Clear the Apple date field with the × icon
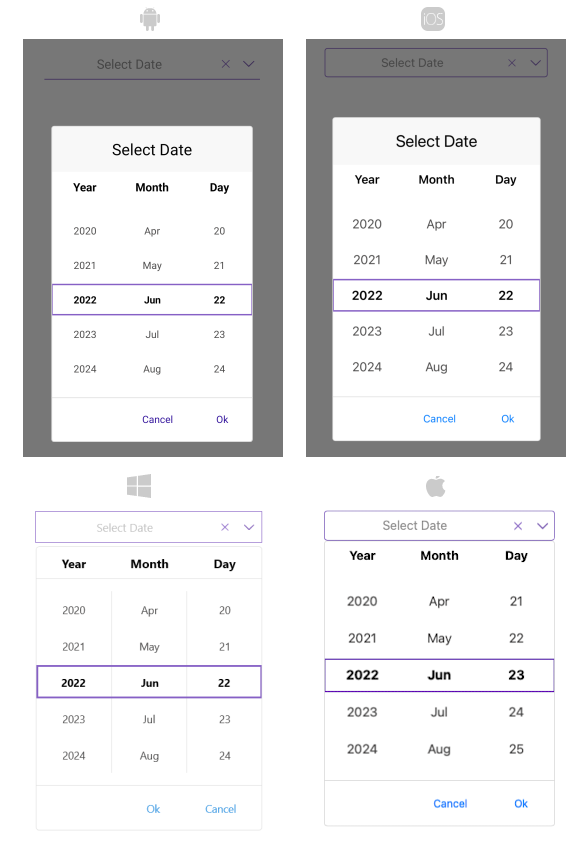588x849 pixels. click(x=518, y=525)
